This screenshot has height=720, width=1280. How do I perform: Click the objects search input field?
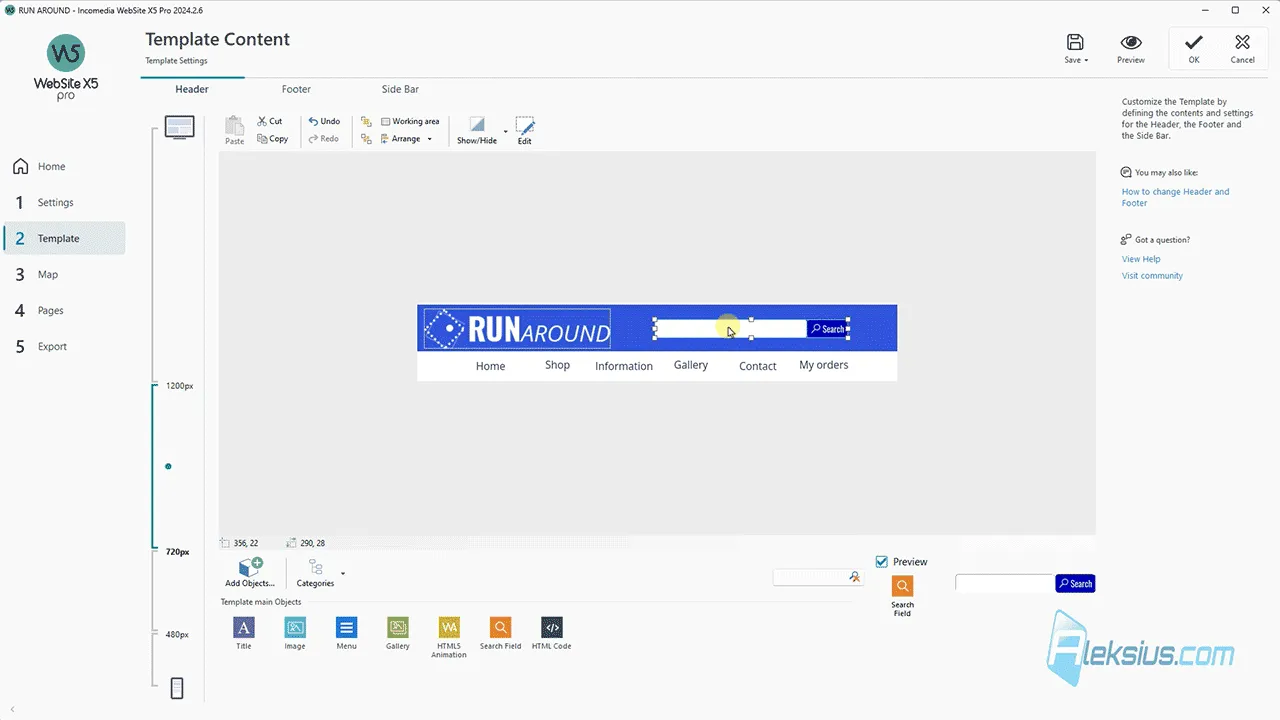tap(811, 577)
